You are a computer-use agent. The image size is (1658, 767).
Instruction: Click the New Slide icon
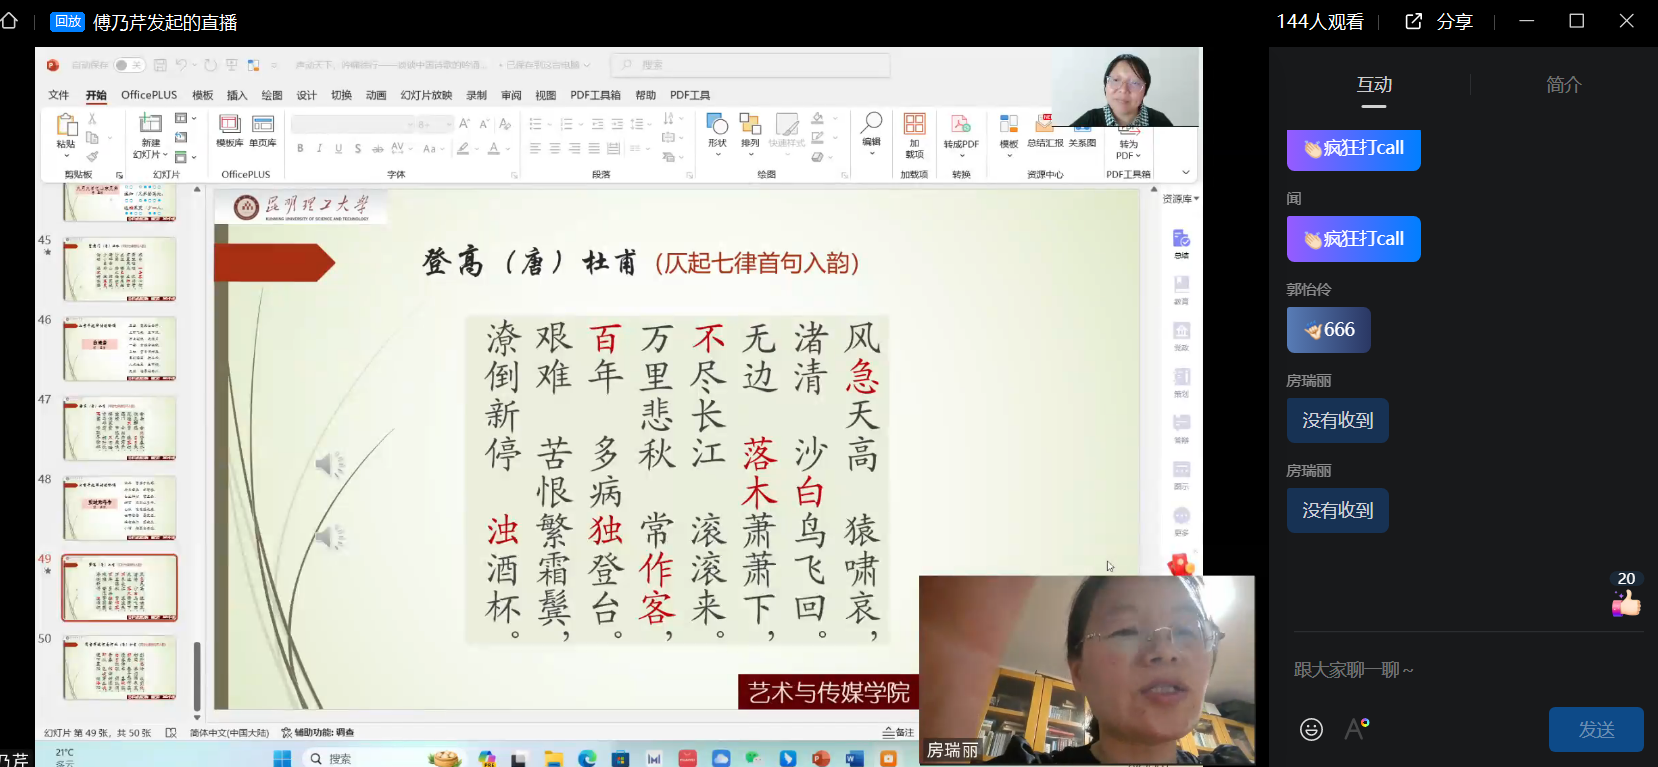click(x=150, y=133)
